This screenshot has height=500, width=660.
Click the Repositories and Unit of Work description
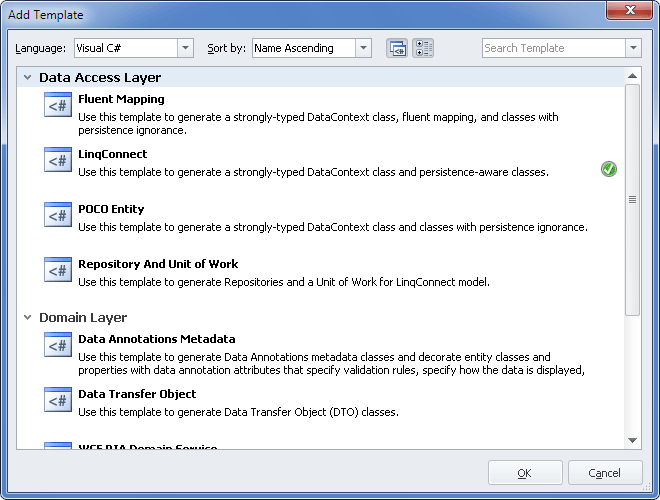[284, 282]
